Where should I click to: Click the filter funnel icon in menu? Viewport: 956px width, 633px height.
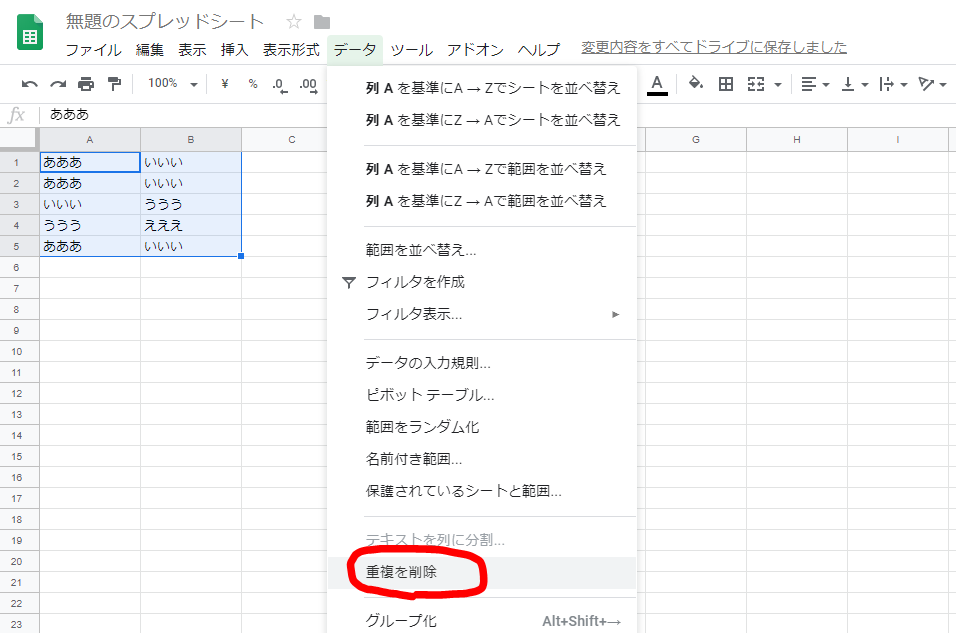[348, 282]
